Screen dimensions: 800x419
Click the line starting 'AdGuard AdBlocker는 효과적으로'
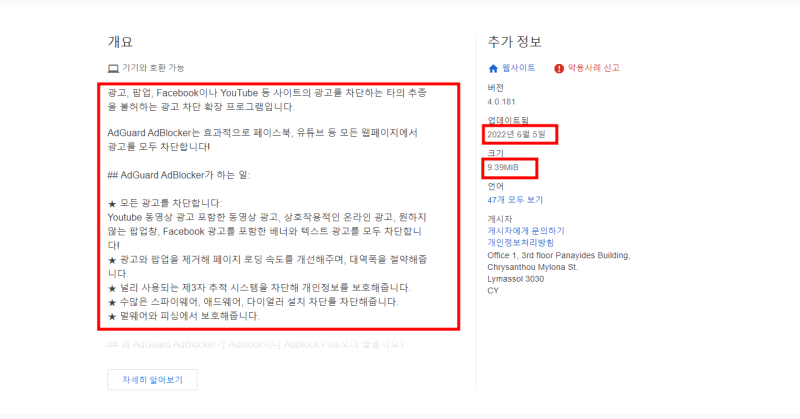[263, 133]
